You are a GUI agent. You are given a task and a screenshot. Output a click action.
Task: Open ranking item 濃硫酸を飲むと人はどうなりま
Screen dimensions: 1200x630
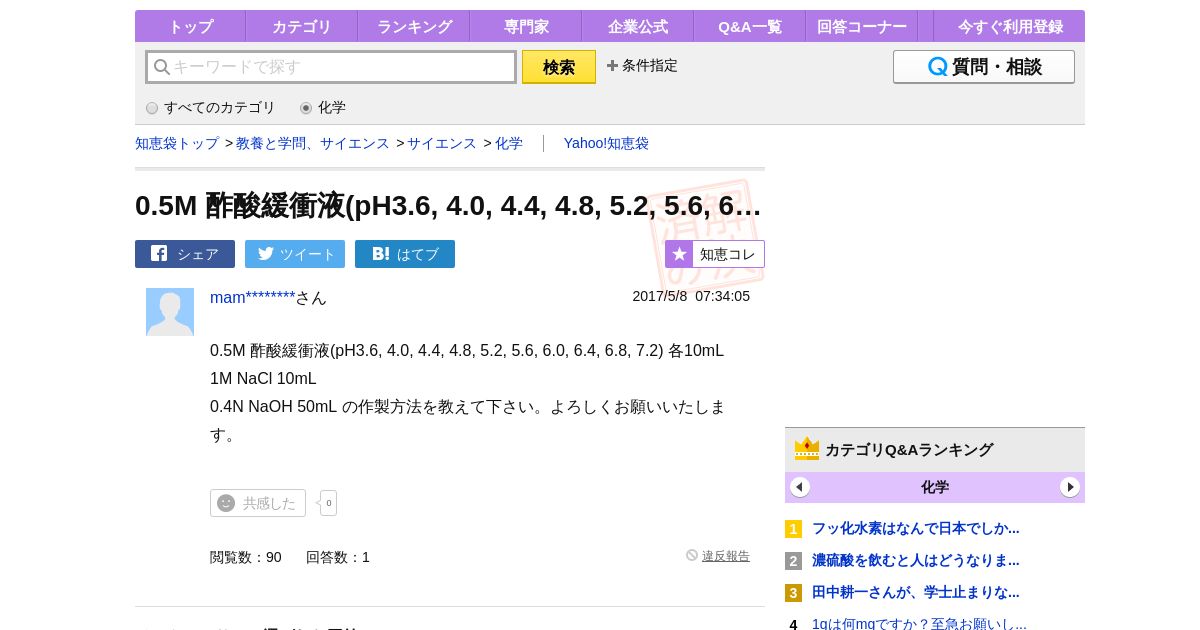[x=916, y=560]
